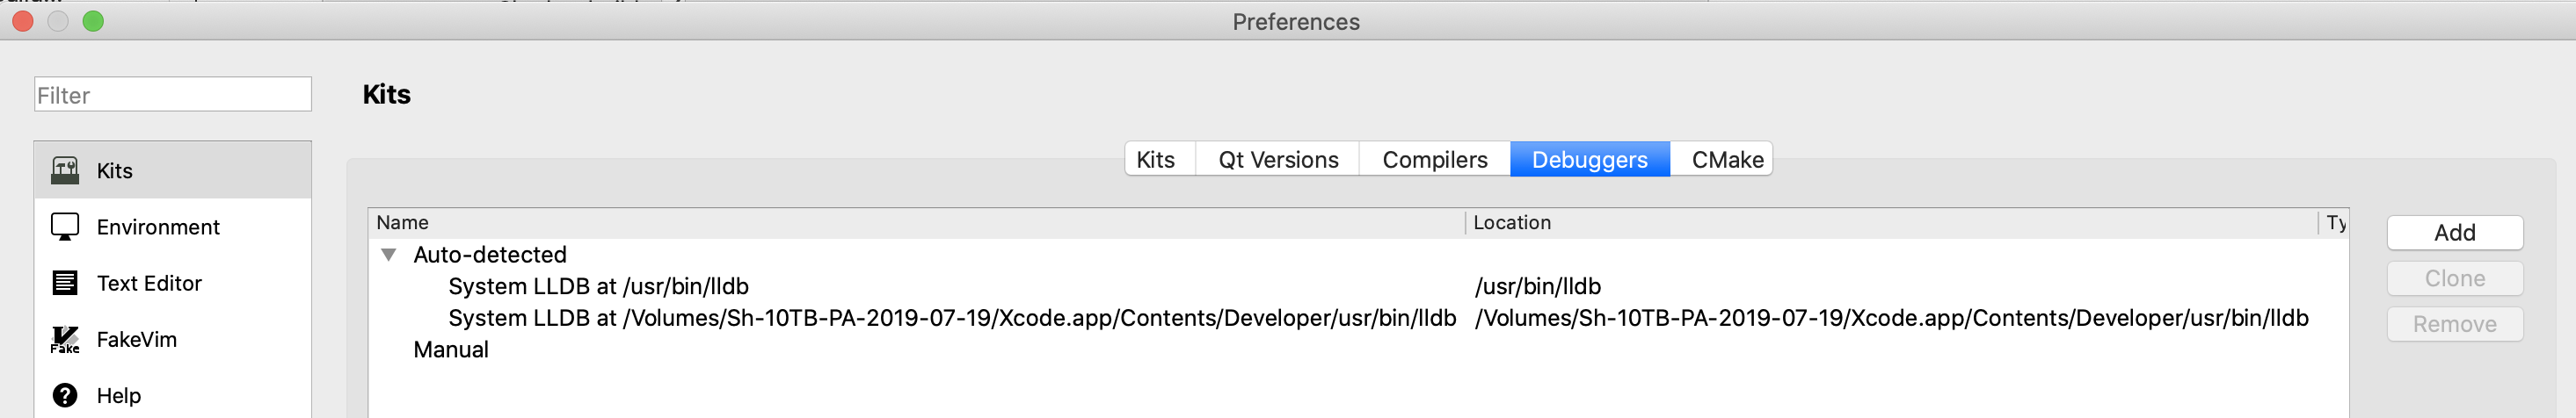Image resolution: width=2576 pixels, height=418 pixels.
Task: Select the Xcode.app System LLDB entry
Action: (x=1358, y=318)
